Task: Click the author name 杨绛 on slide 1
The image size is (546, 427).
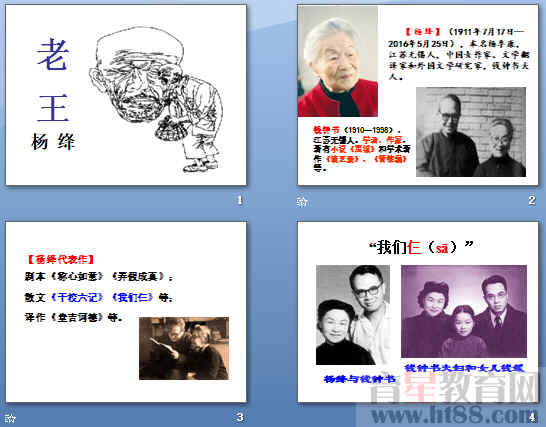Action: coord(53,142)
